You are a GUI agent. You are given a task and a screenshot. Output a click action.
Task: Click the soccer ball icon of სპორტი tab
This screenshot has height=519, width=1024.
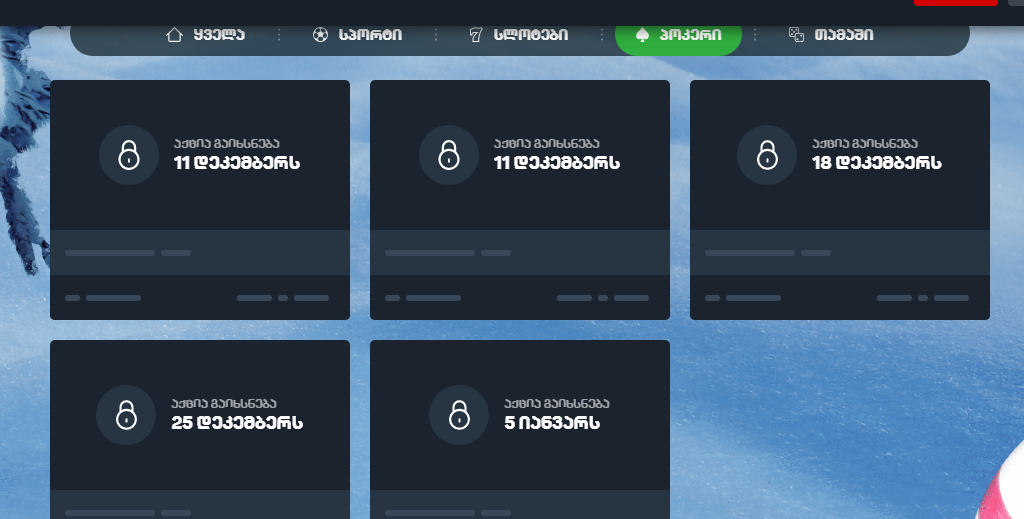[x=320, y=35]
